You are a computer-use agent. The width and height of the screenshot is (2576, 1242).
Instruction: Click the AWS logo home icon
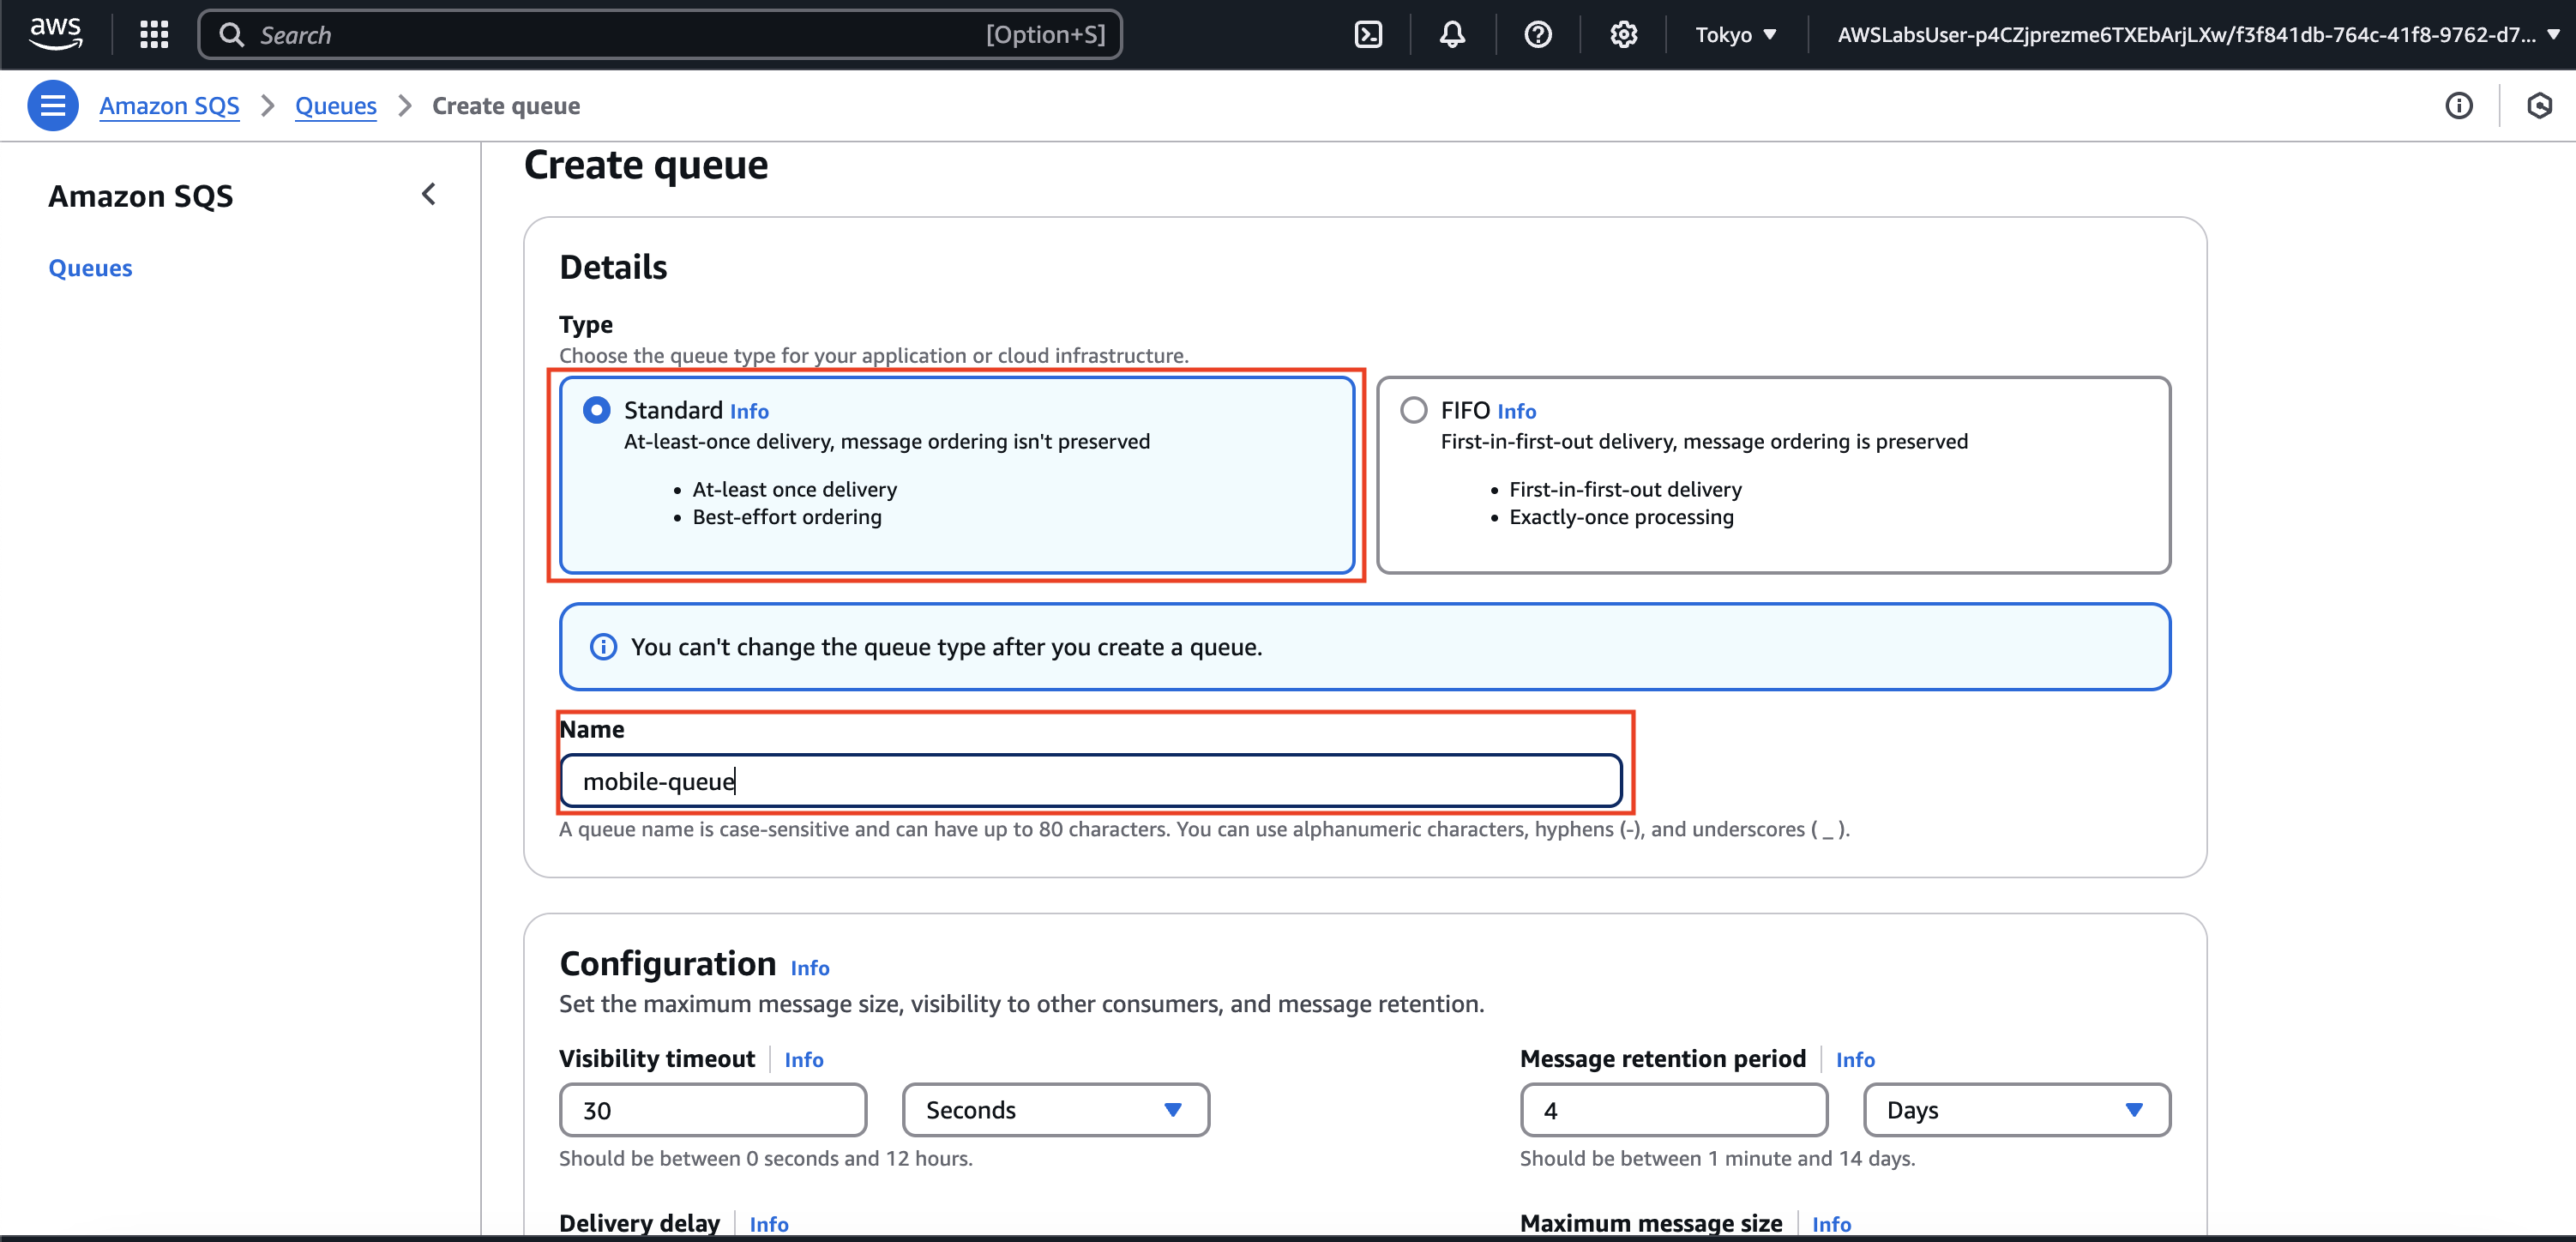tap(55, 33)
